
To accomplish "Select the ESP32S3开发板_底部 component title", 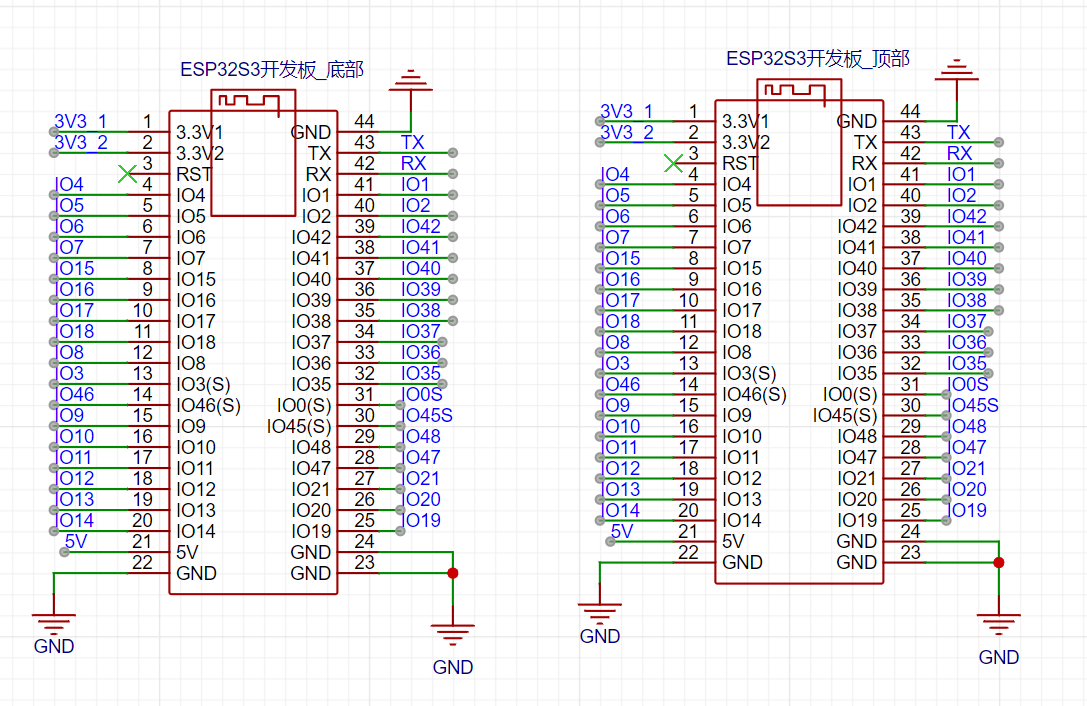I will click(x=272, y=69).
